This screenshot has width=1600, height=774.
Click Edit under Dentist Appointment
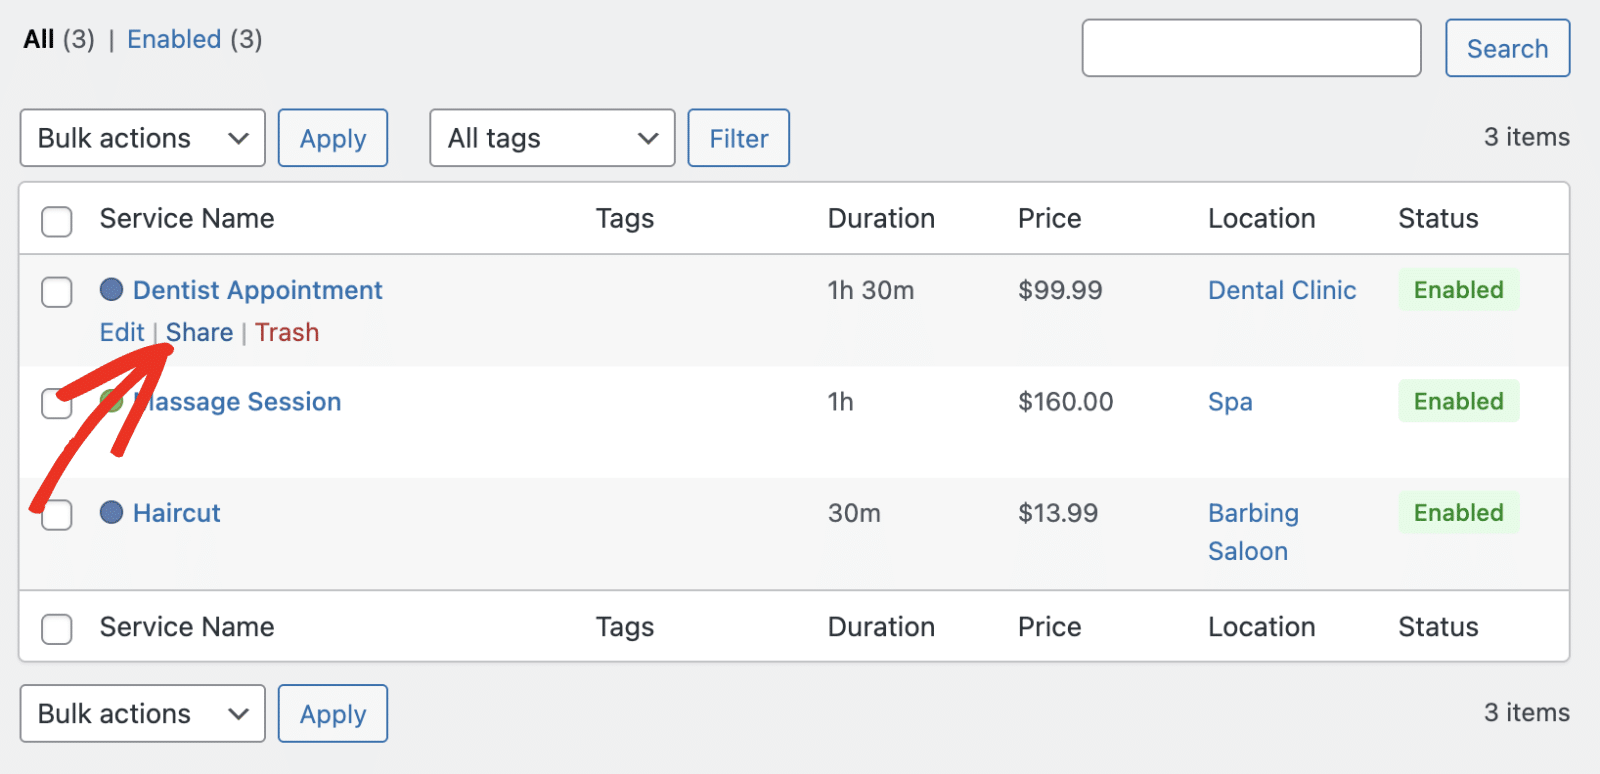pyautogui.click(x=121, y=333)
